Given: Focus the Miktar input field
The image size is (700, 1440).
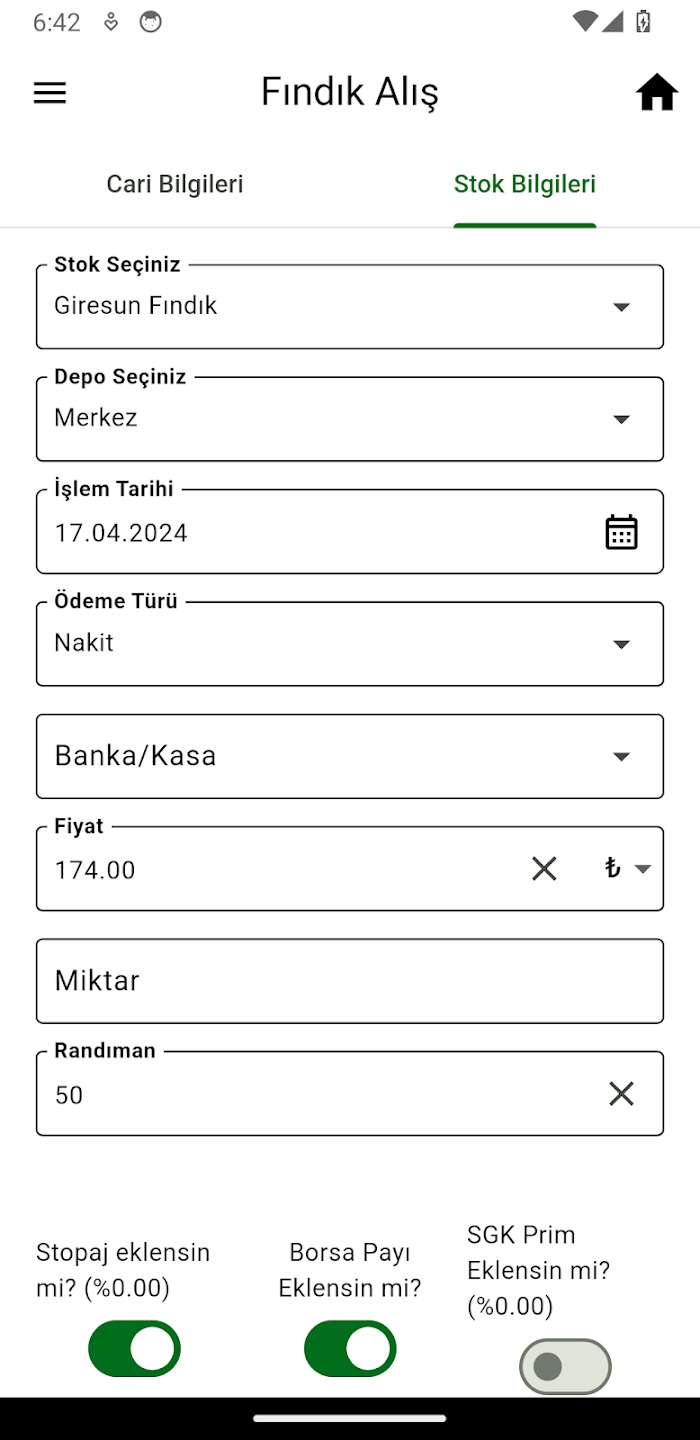Looking at the screenshot, I should [350, 981].
